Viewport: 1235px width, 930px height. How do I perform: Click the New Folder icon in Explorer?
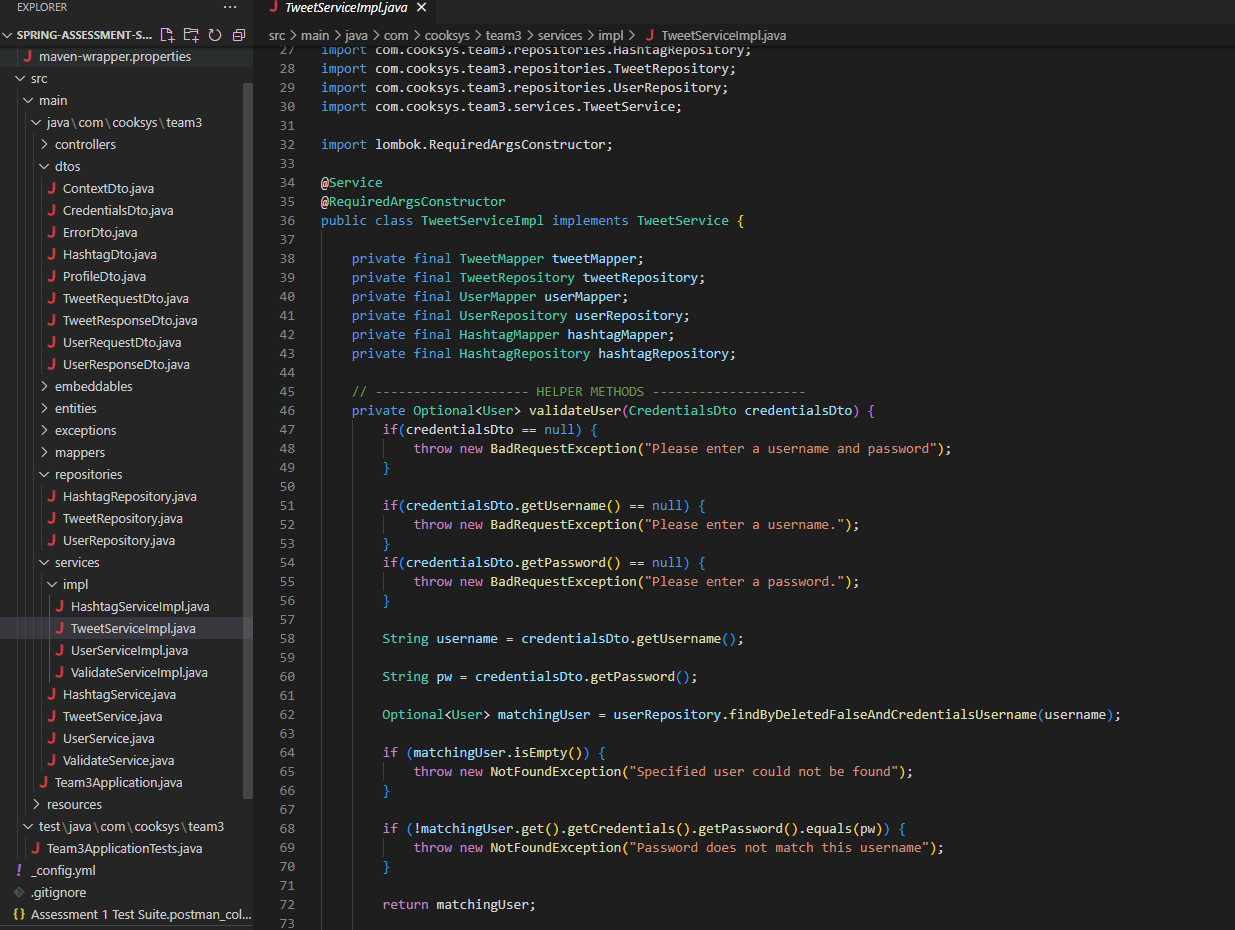191,35
